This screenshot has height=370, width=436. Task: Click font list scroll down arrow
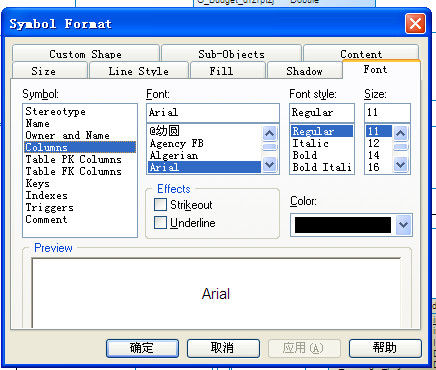tap(269, 165)
